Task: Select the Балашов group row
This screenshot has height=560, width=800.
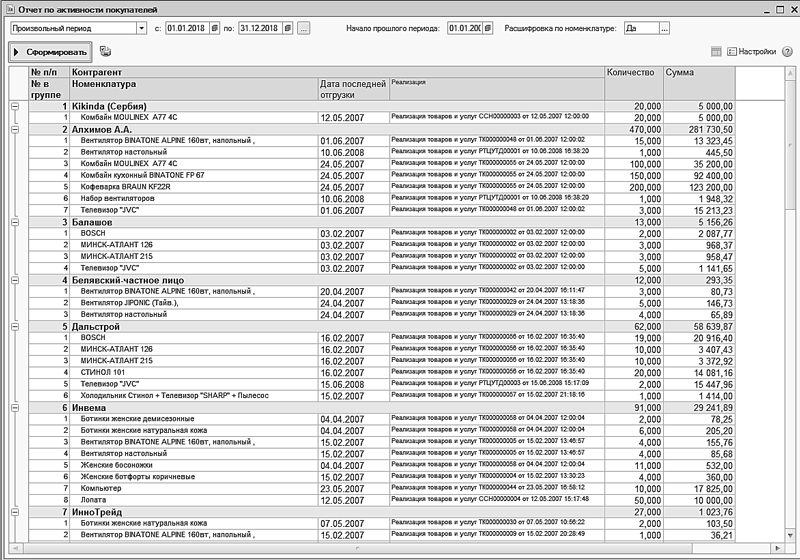Action: pos(382,222)
